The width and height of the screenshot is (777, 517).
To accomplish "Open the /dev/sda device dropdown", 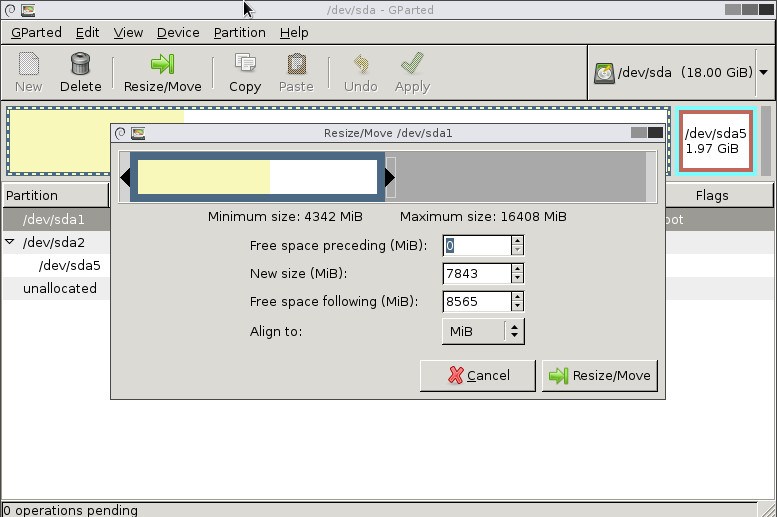I will [764, 72].
